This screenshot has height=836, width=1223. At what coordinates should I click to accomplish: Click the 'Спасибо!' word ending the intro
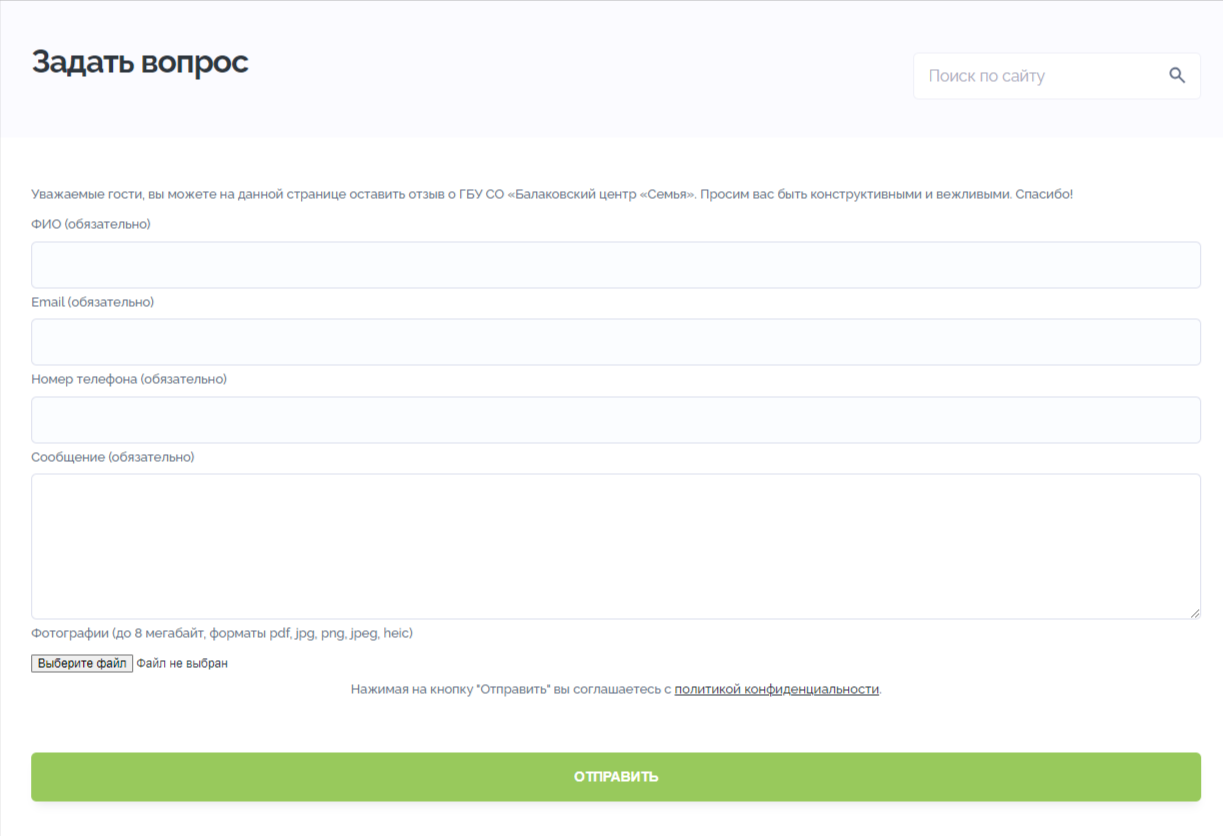1043,194
